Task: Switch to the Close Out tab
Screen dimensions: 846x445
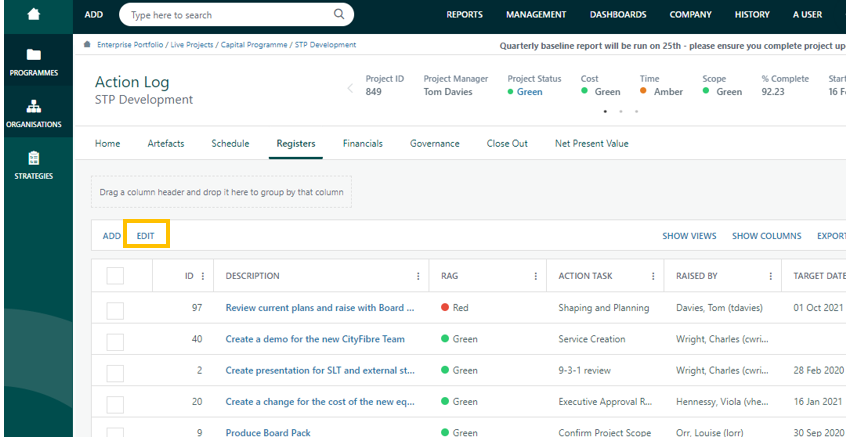Action: 507,143
